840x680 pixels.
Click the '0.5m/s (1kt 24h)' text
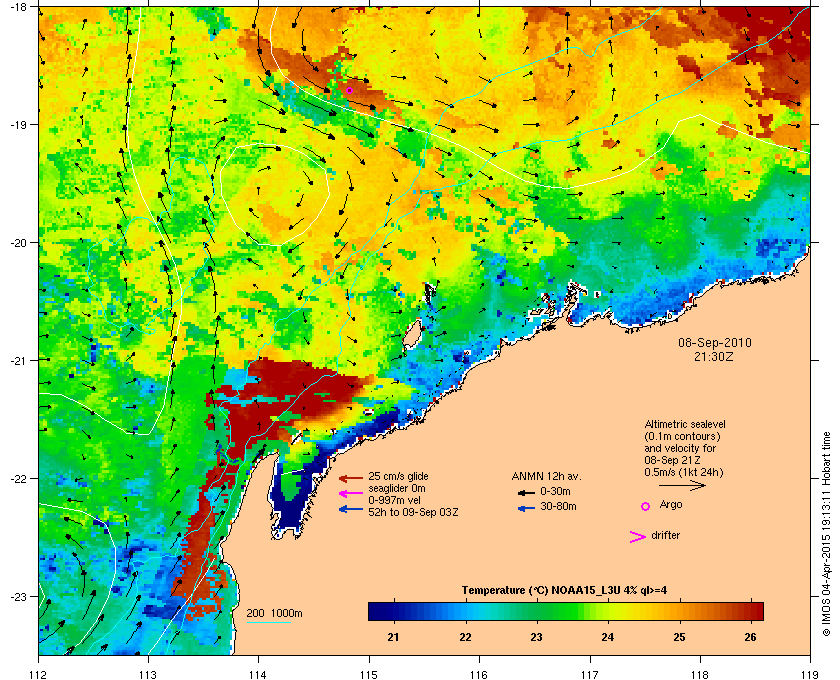[x=684, y=473]
